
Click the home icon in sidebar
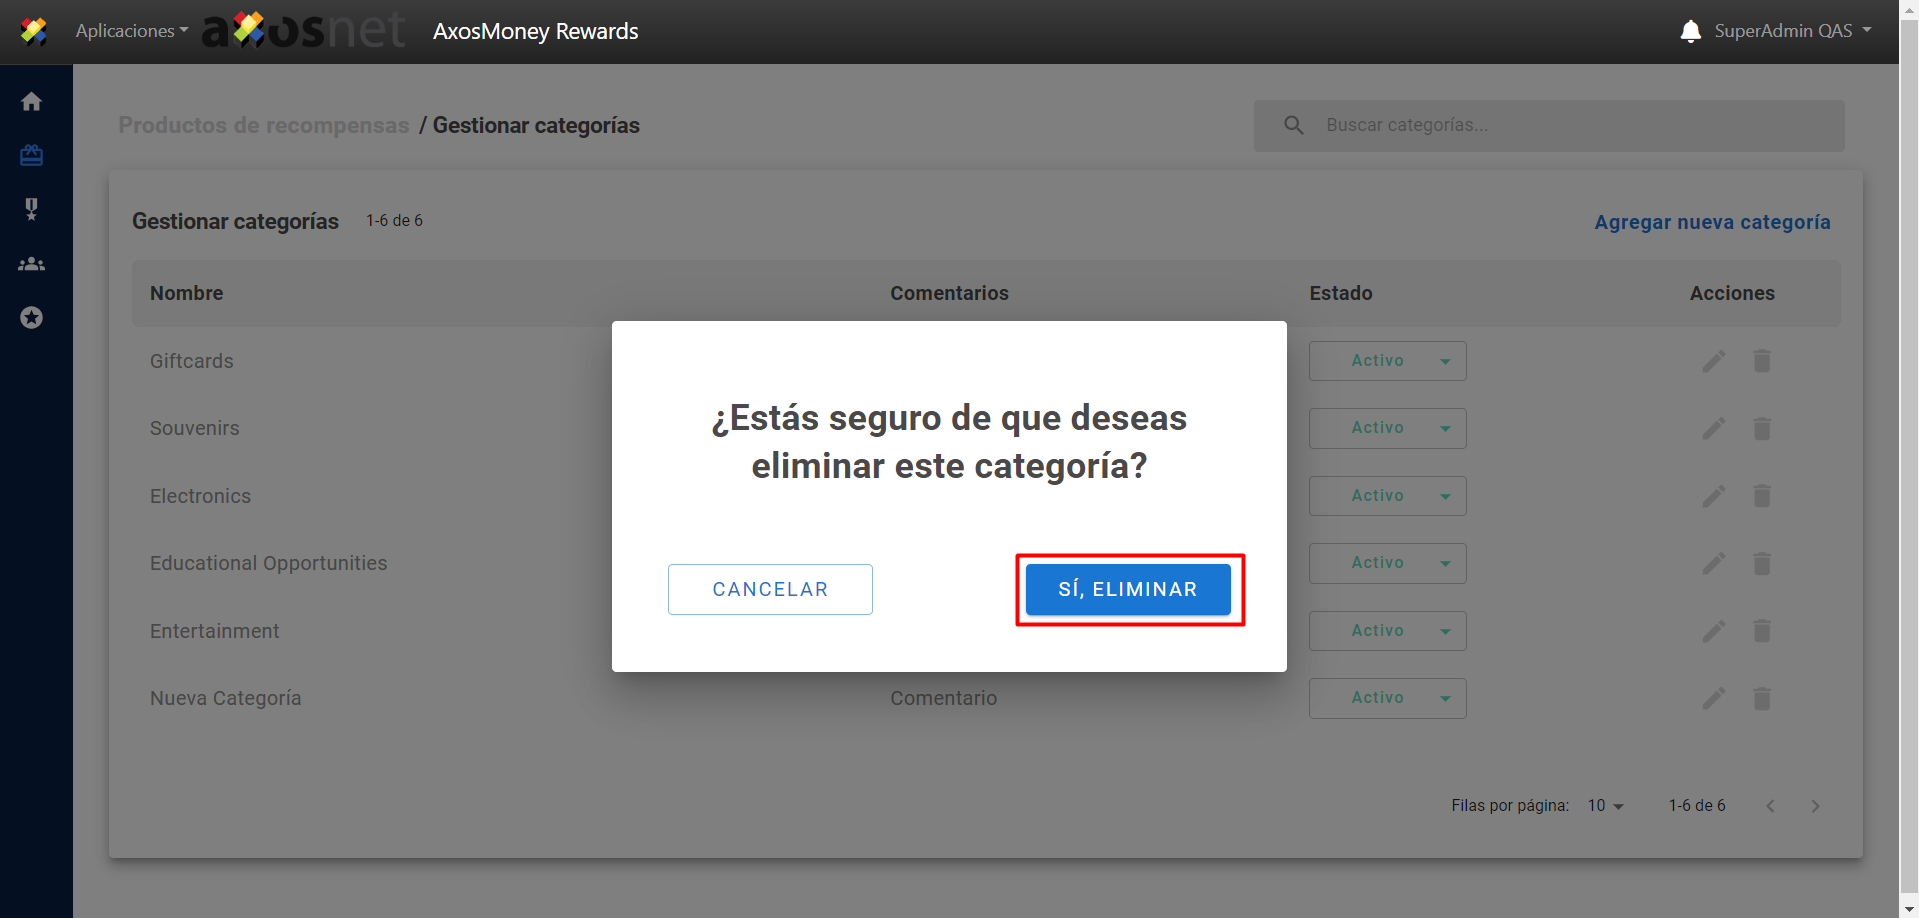point(32,102)
